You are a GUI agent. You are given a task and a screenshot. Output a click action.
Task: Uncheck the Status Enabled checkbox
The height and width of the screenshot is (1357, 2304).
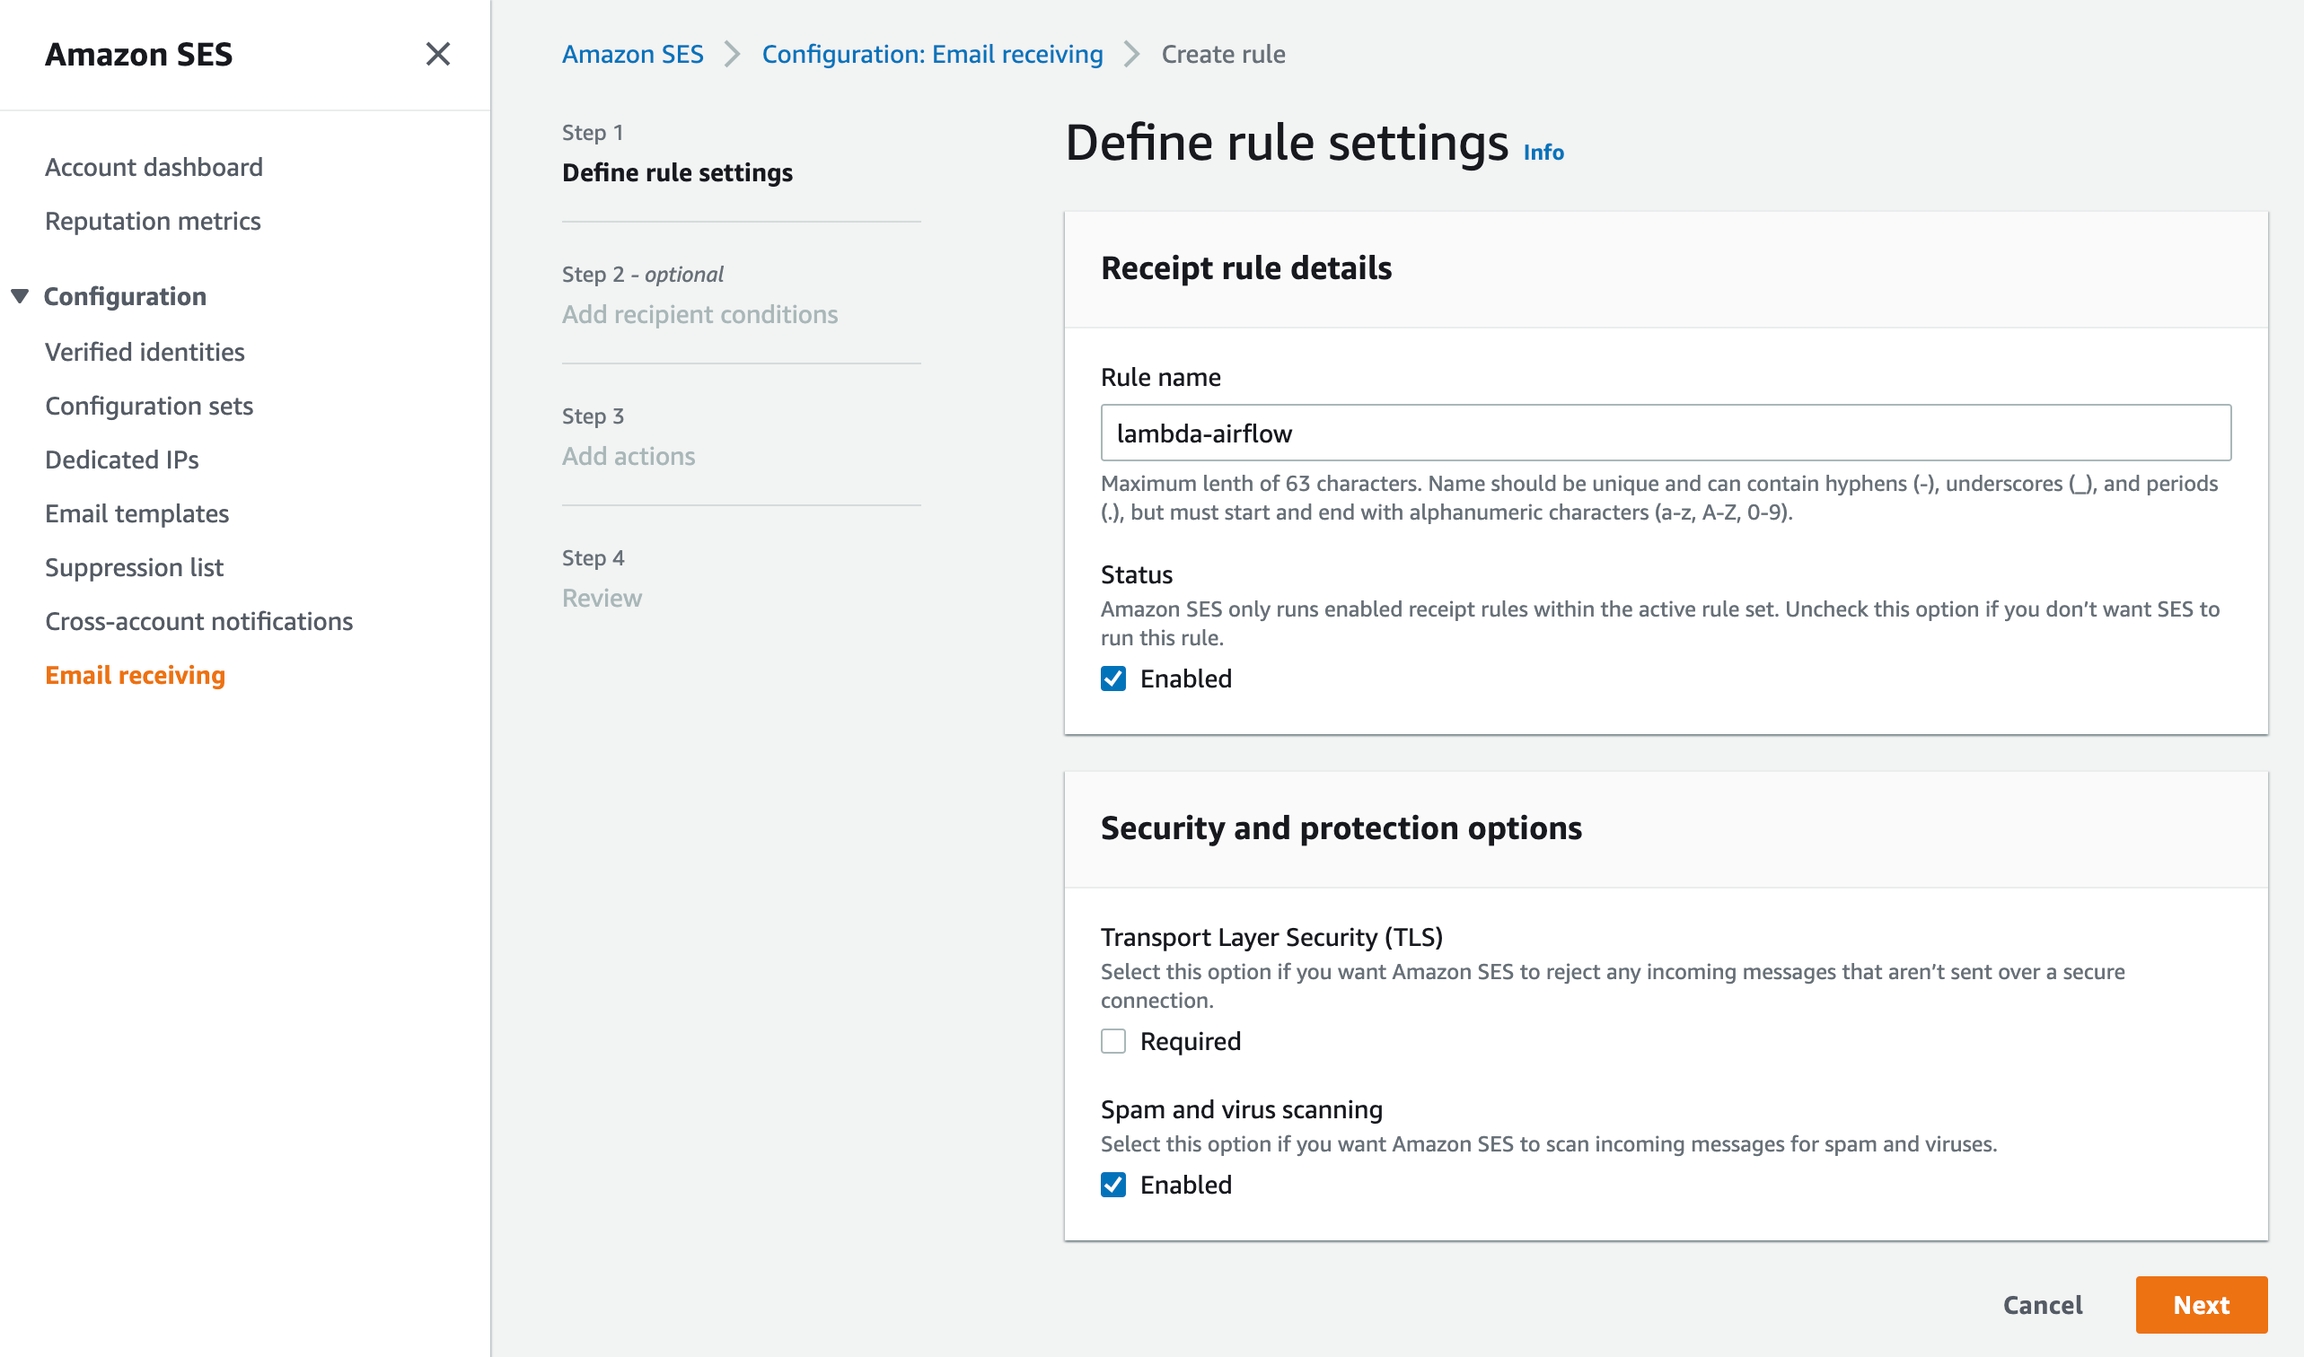coord(1113,679)
